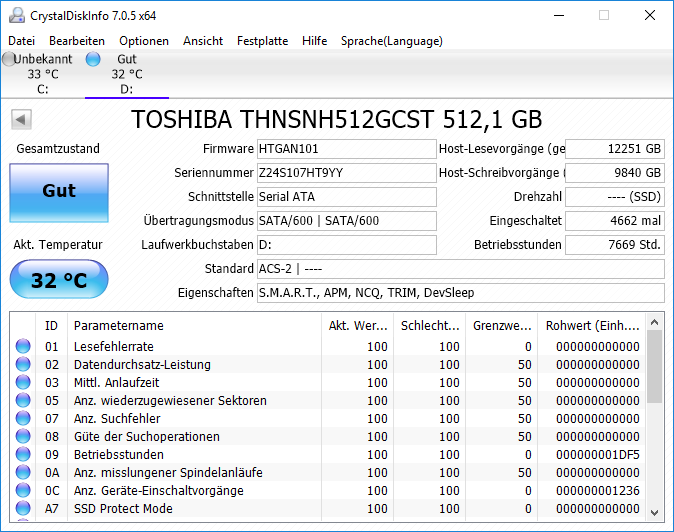Open the Sprache(Language) menu
The width and height of the screenshot is (674, 532).
(x=392, y=41)
